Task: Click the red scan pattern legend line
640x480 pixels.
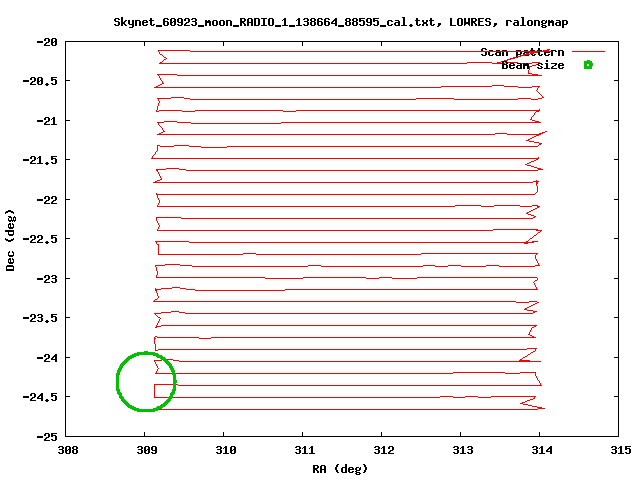Action: click(588, 51)
